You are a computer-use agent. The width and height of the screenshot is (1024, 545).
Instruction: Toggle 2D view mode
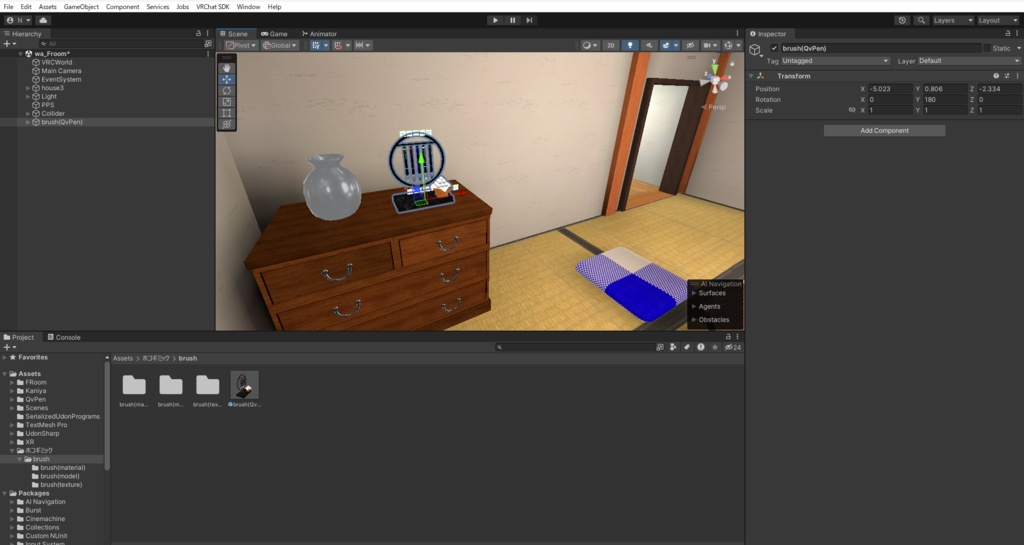611,45
